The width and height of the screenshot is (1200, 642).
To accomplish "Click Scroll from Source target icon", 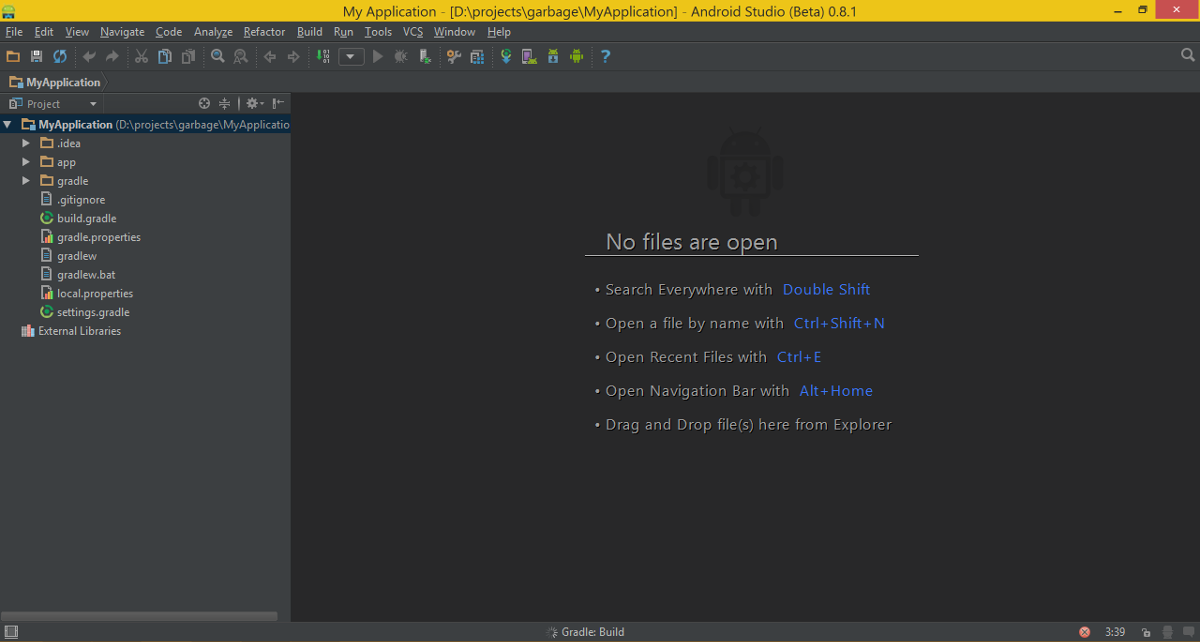I will [204, 103].
